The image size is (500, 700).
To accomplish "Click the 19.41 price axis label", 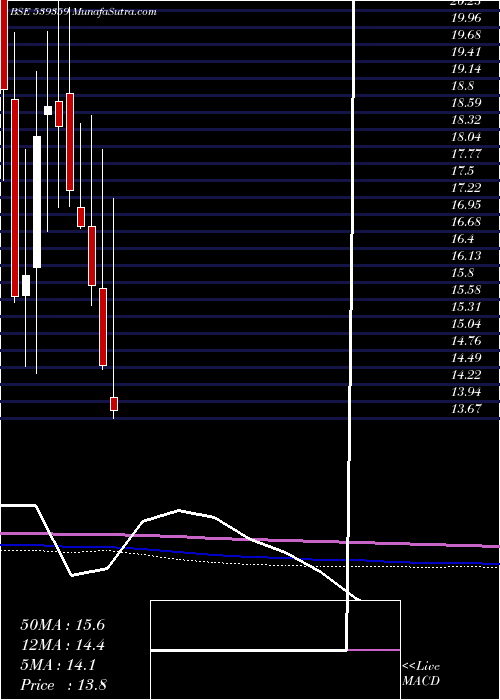I will tap(466, 52).
